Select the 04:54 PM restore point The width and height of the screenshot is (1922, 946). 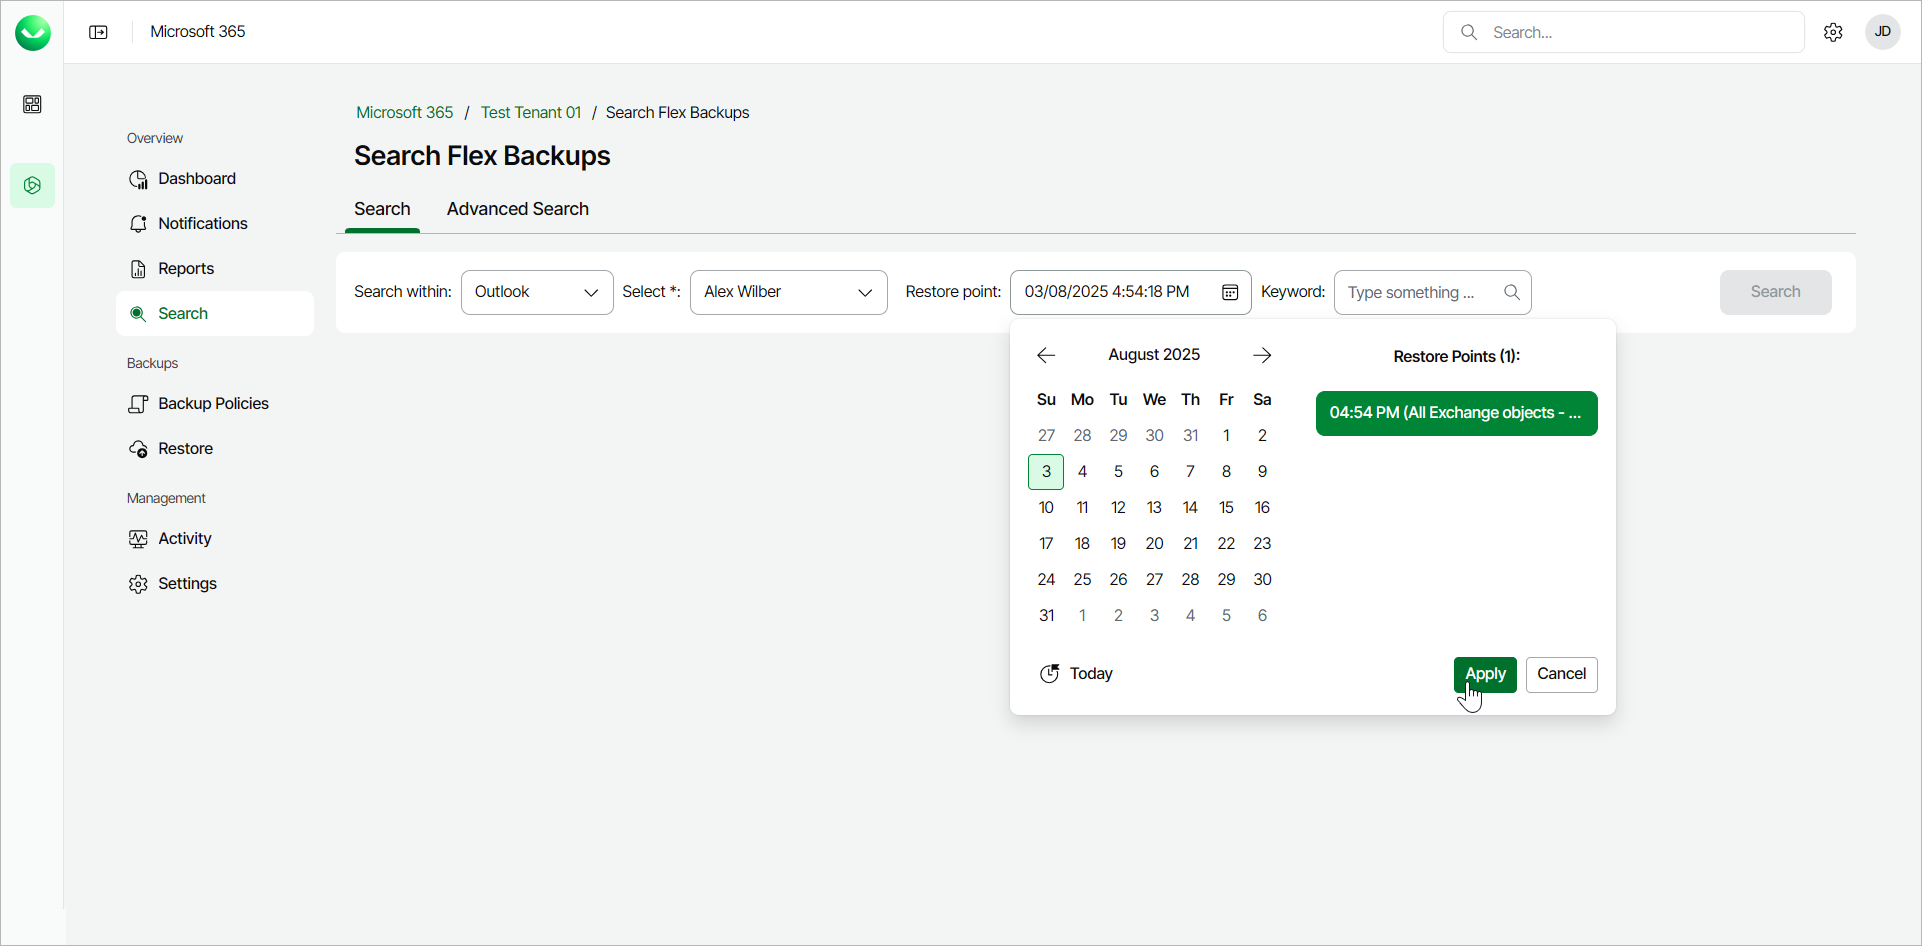pyautogui.click(x=1456, y=413)
